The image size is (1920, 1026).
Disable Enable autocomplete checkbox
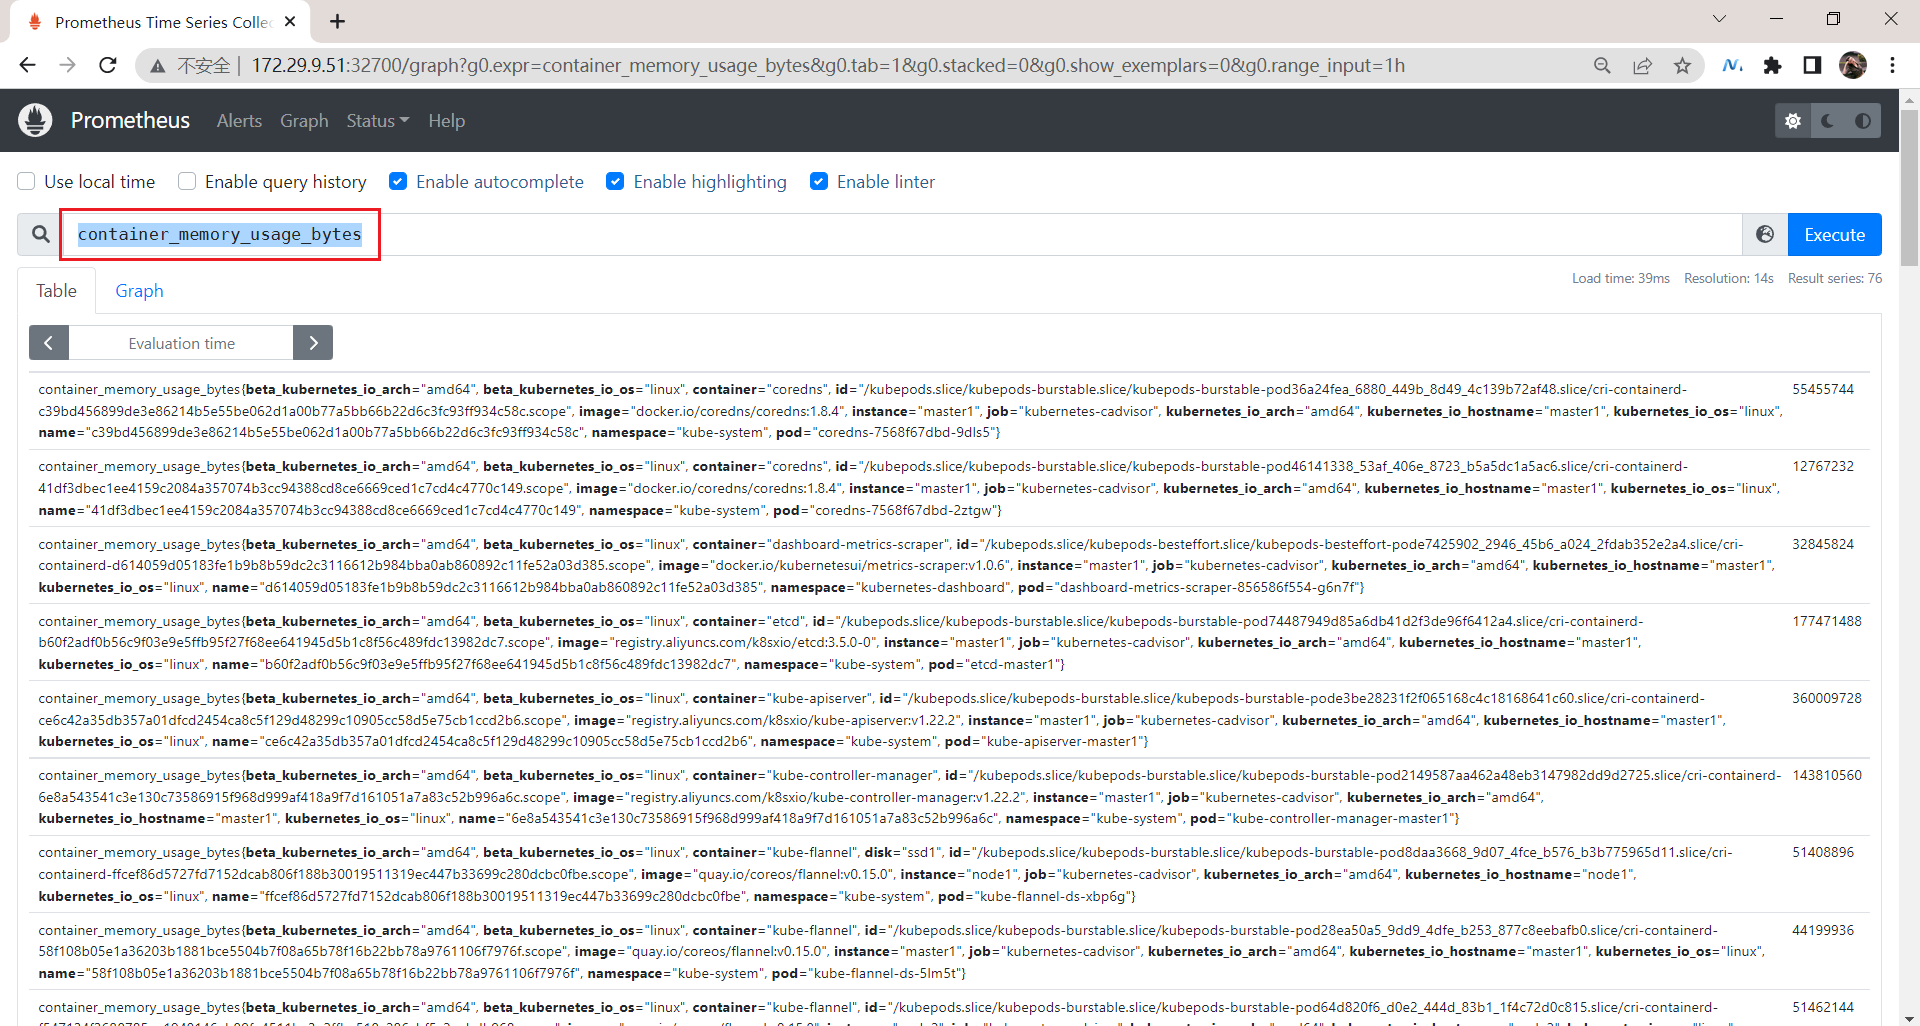click(398, 181)
